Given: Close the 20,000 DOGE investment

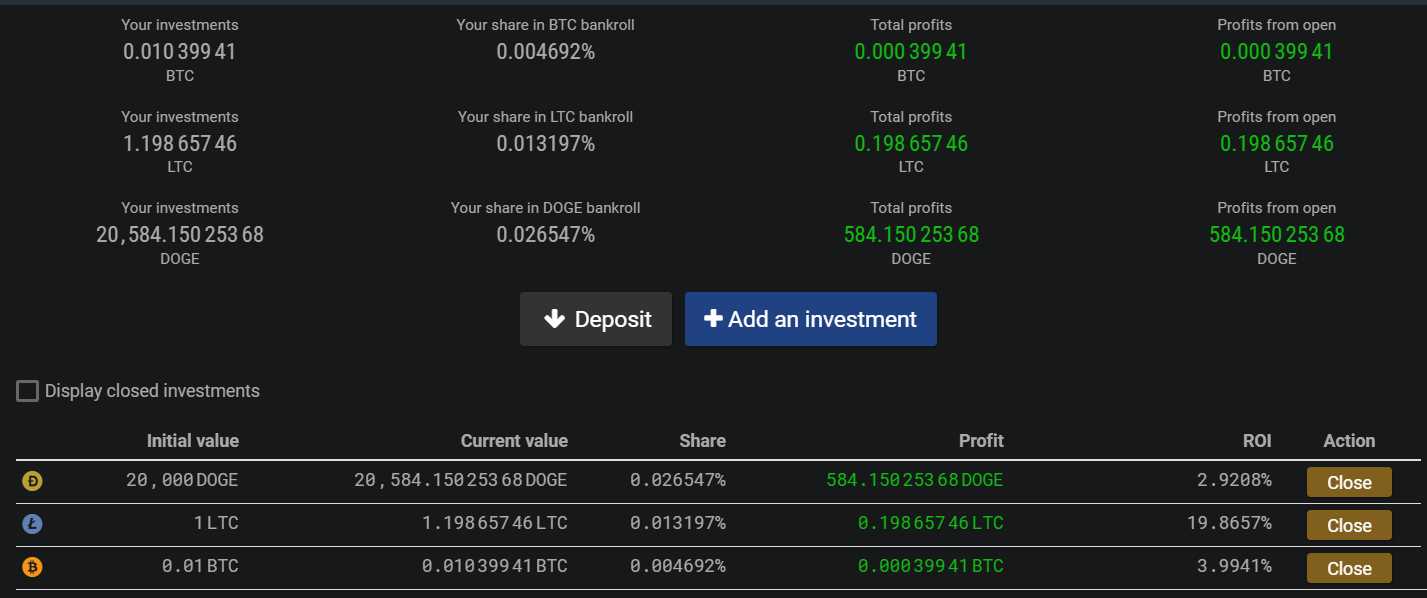Looking at the screenshot, I should (1349, 482).
